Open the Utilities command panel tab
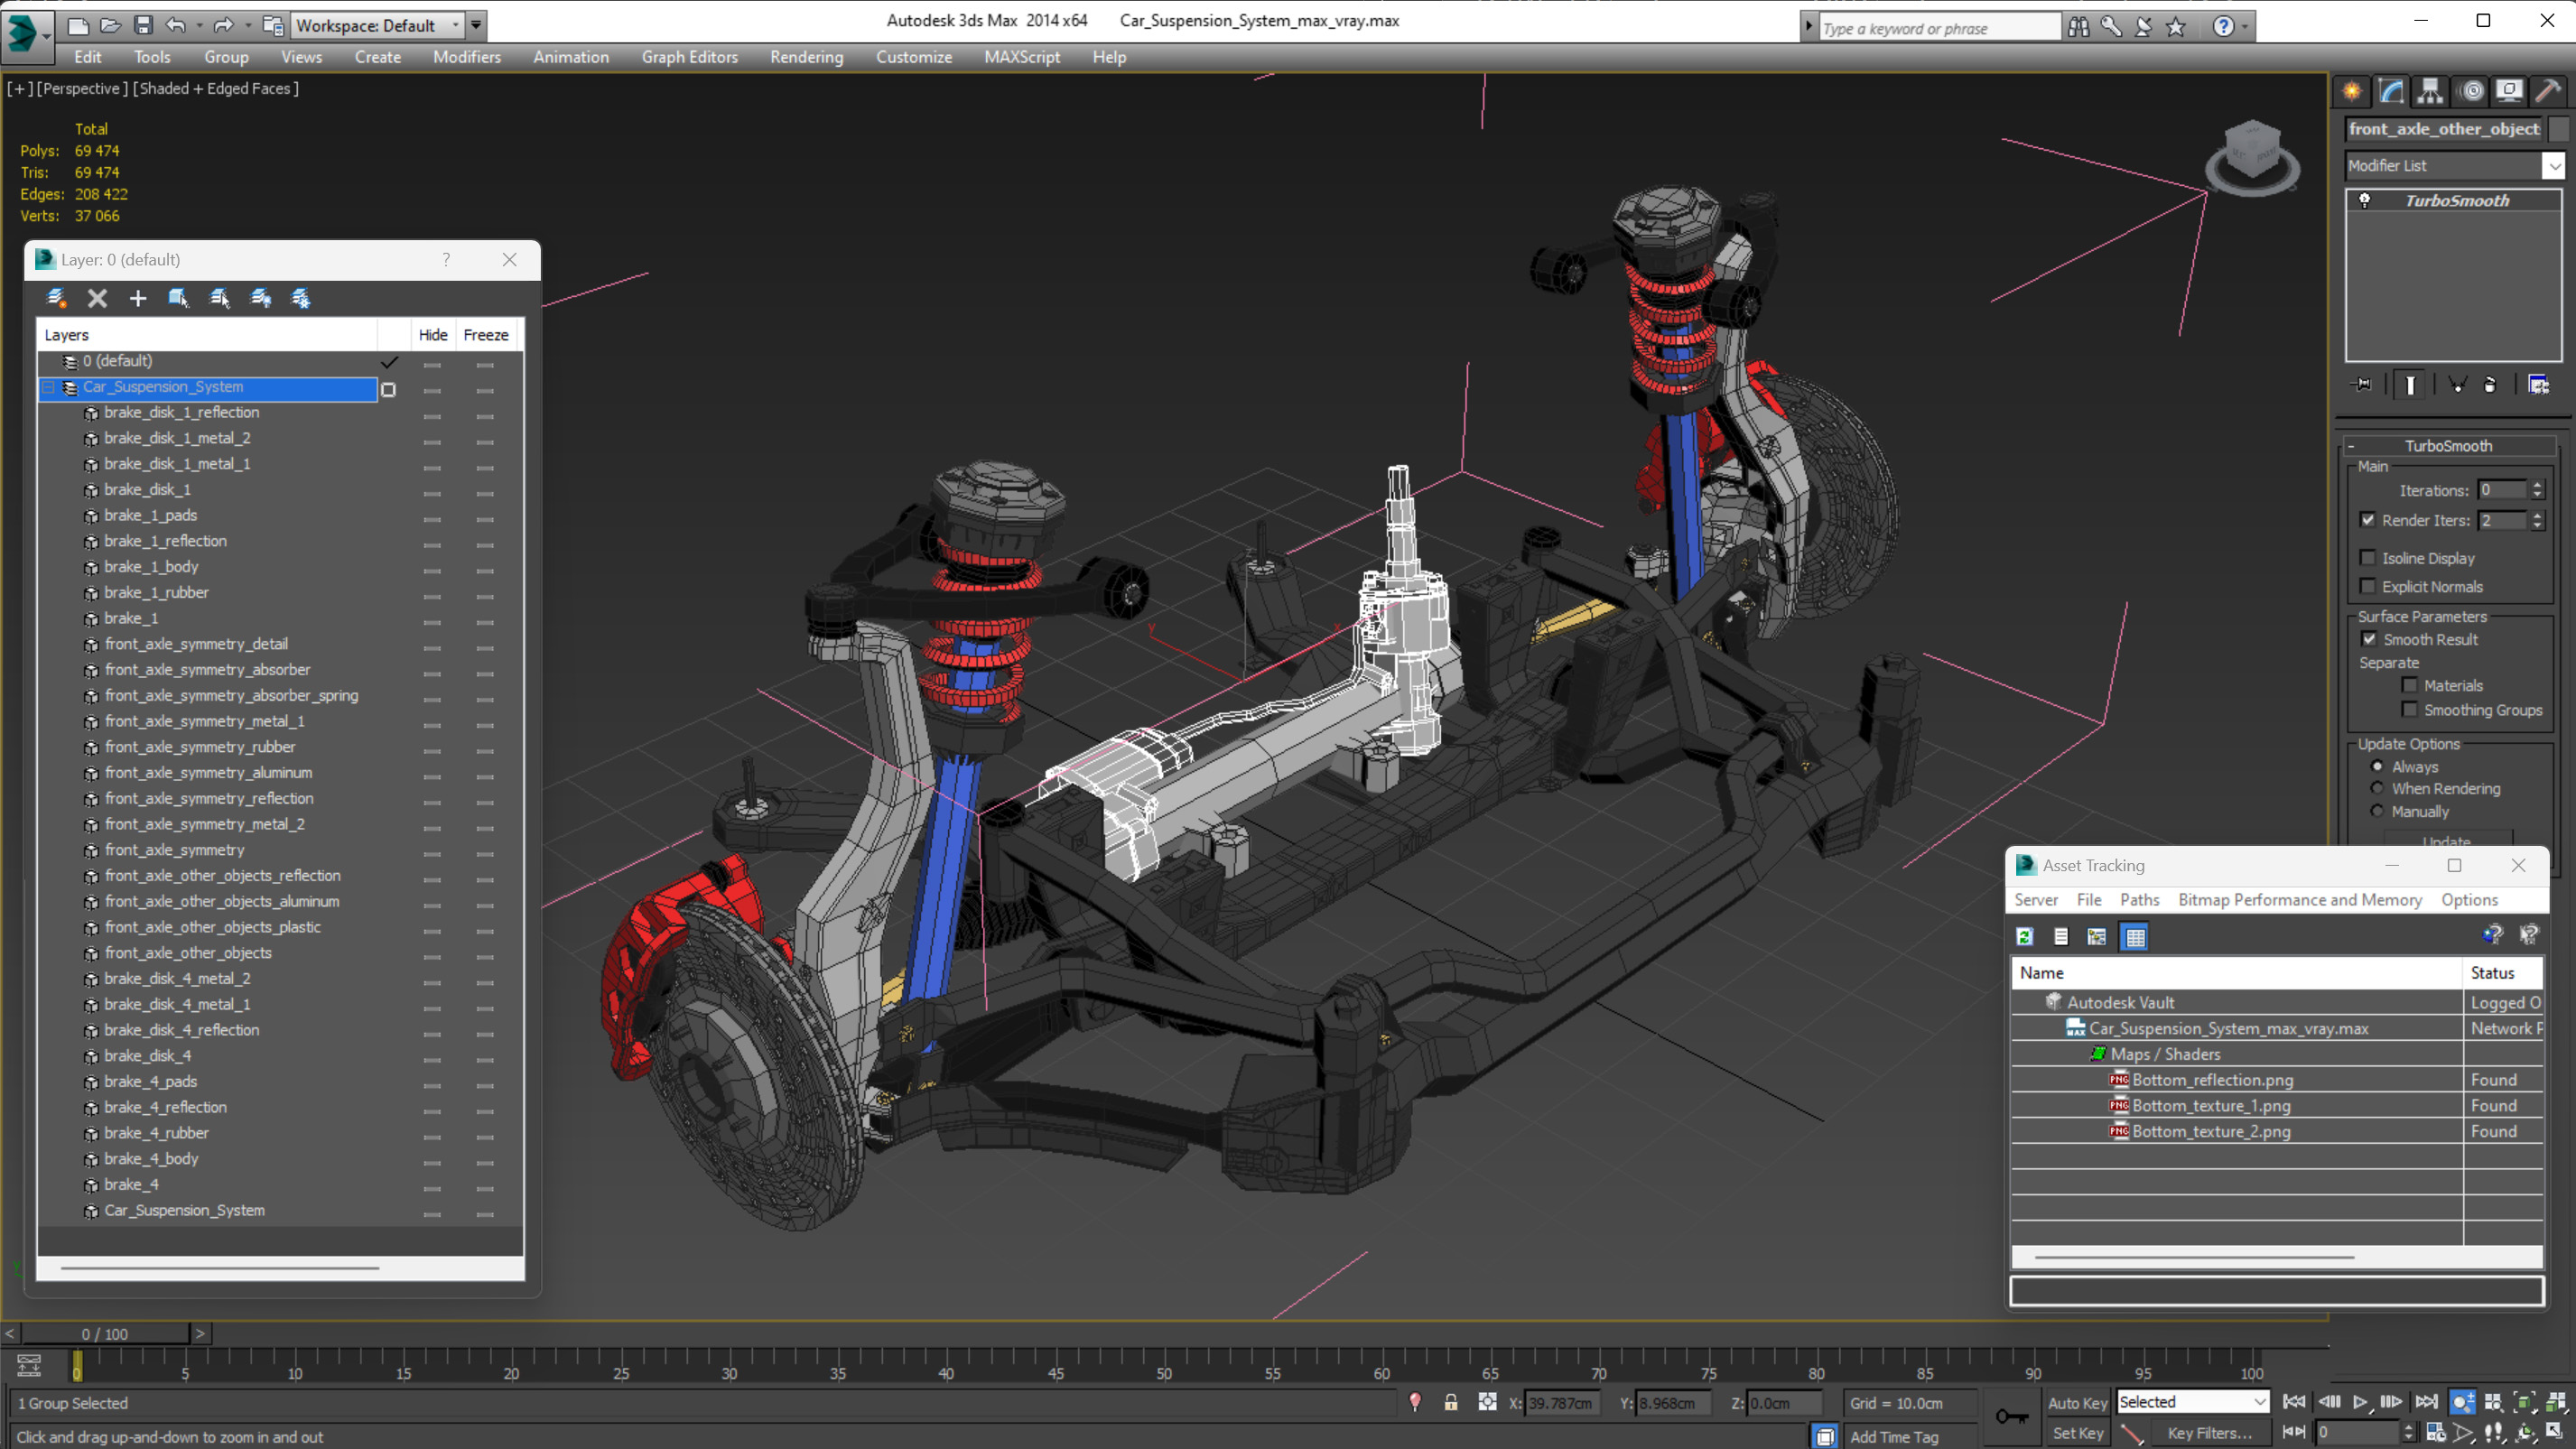 [2548, 91]
